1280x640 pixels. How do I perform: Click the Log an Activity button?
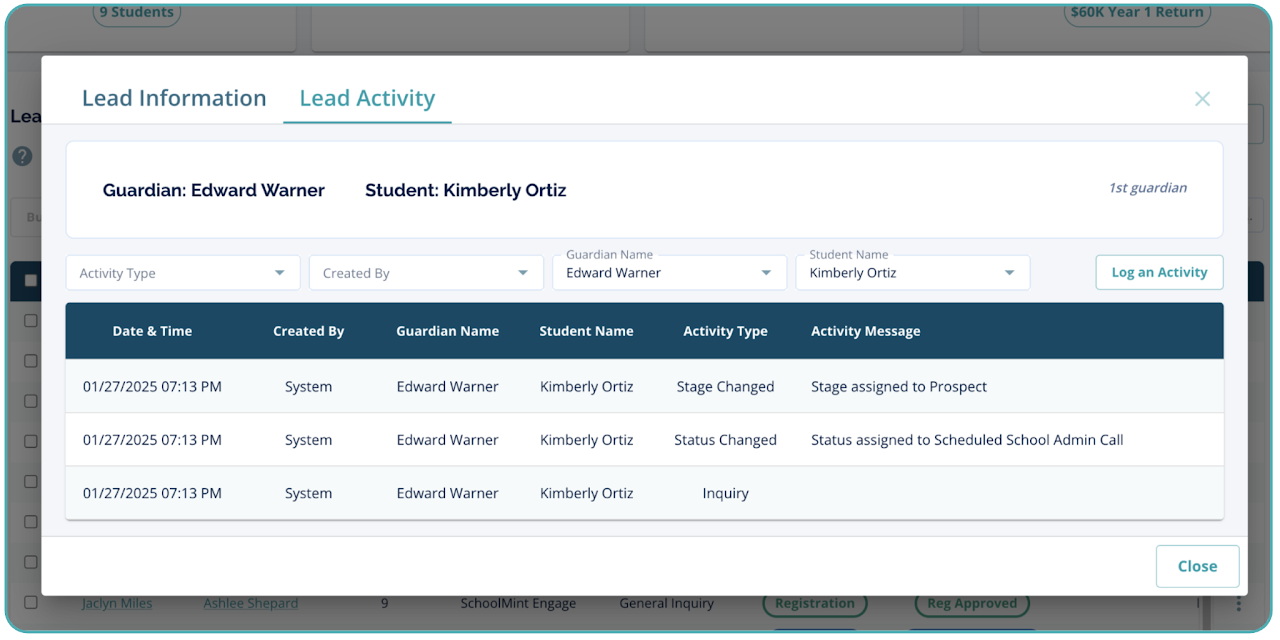click(1159, 272)
